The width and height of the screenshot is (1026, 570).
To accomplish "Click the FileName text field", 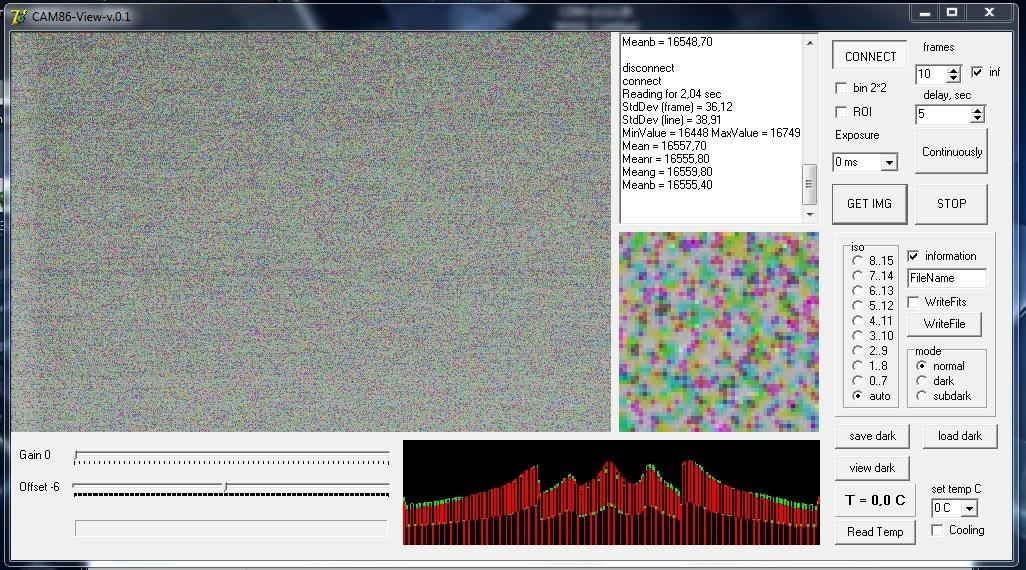I will pos(946,278).
